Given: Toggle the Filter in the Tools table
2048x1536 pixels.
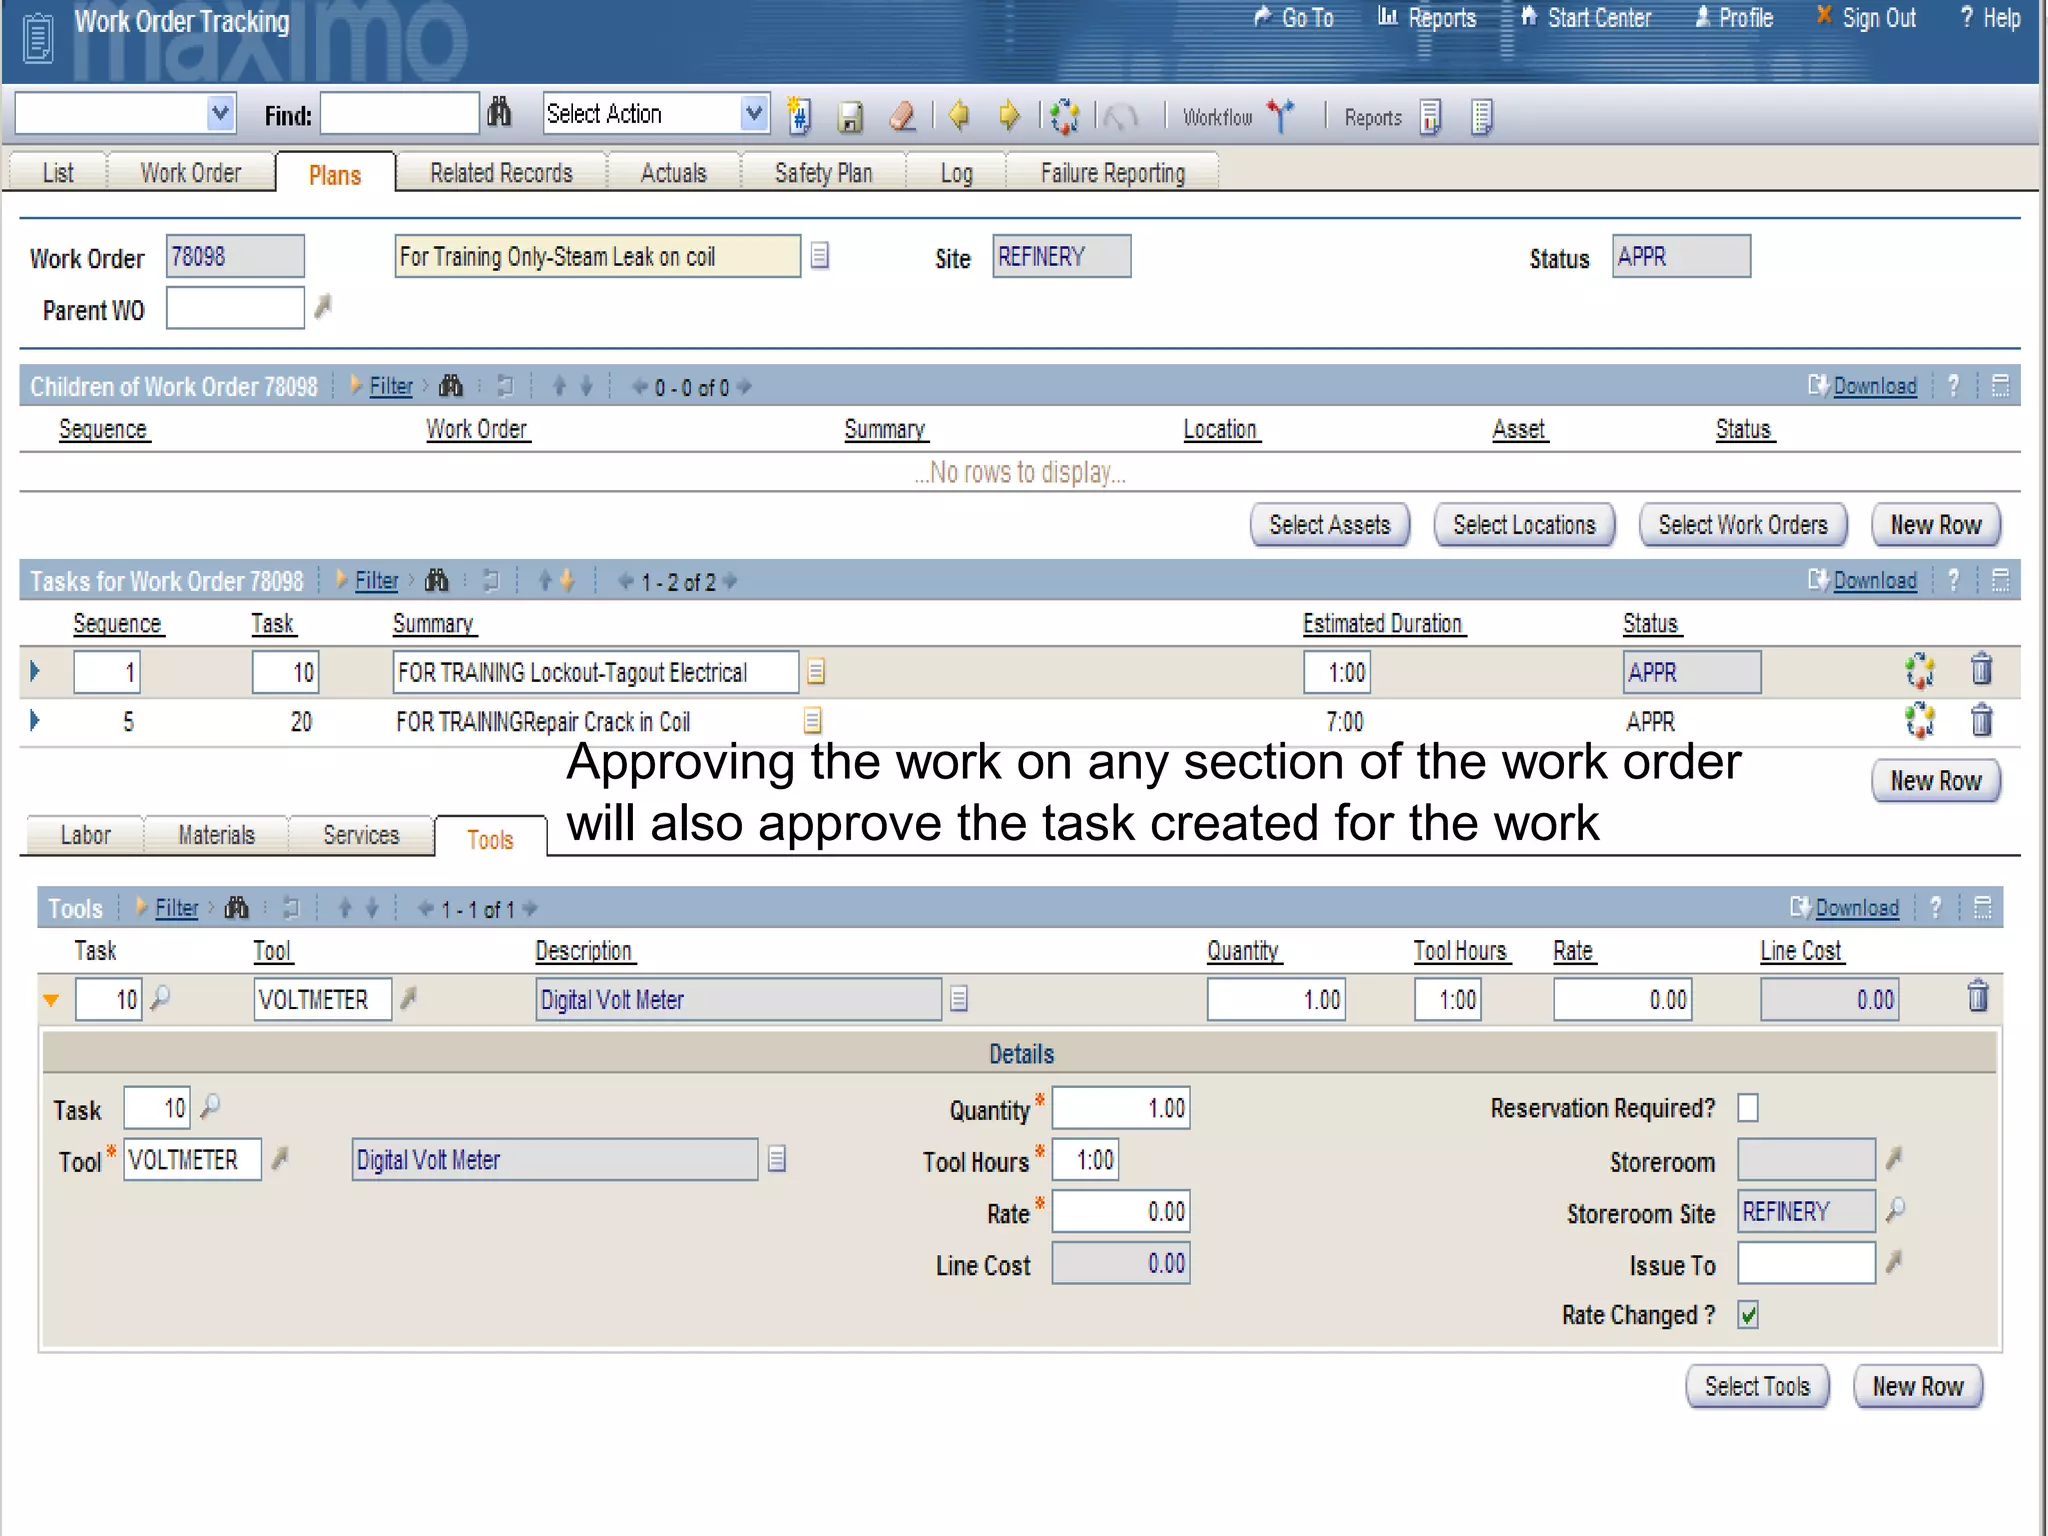Looking at the screenshot, I should point(176,908).
